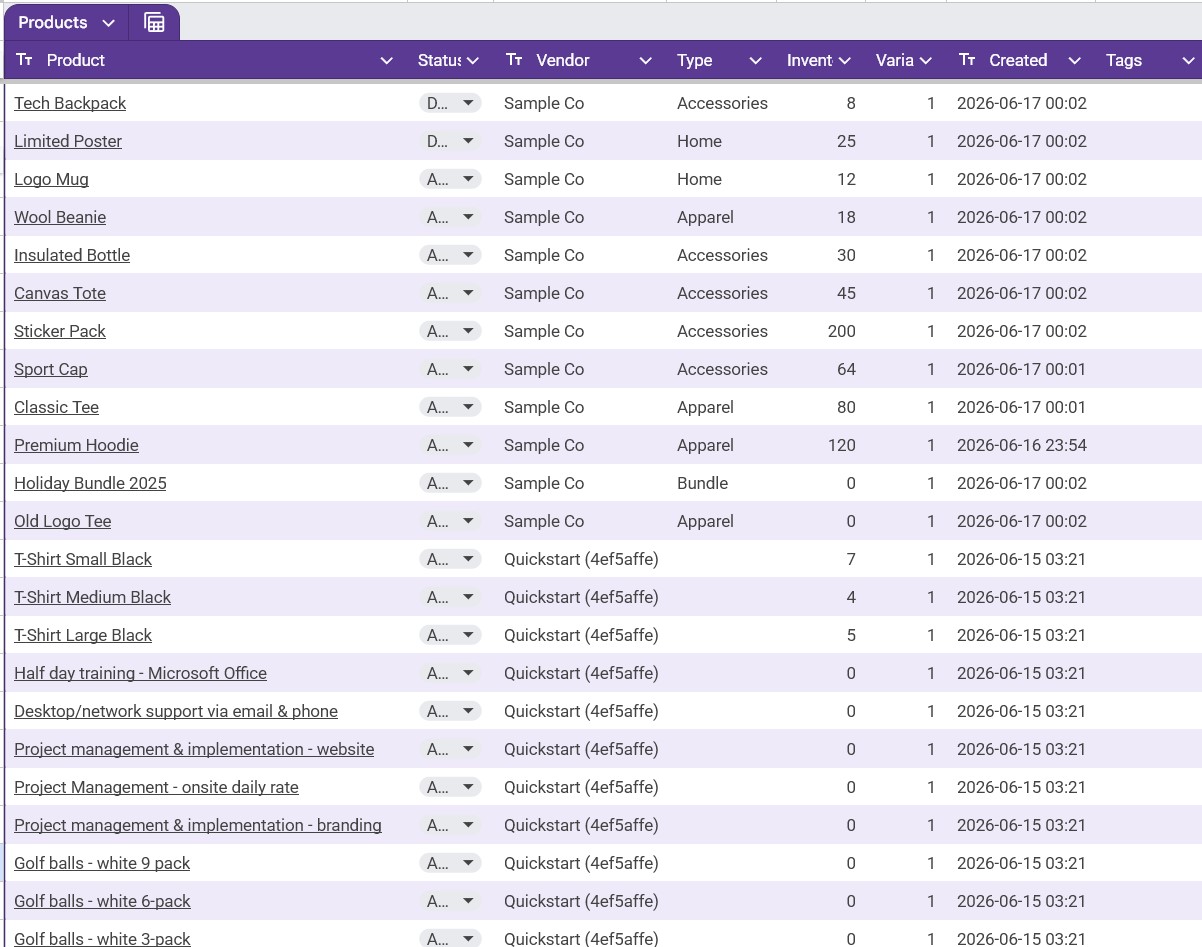This screenshot has width=1202, height=947.
Task: Open Project management & implementation - website link
Action: pyautogui.click(x=194, y=749)
